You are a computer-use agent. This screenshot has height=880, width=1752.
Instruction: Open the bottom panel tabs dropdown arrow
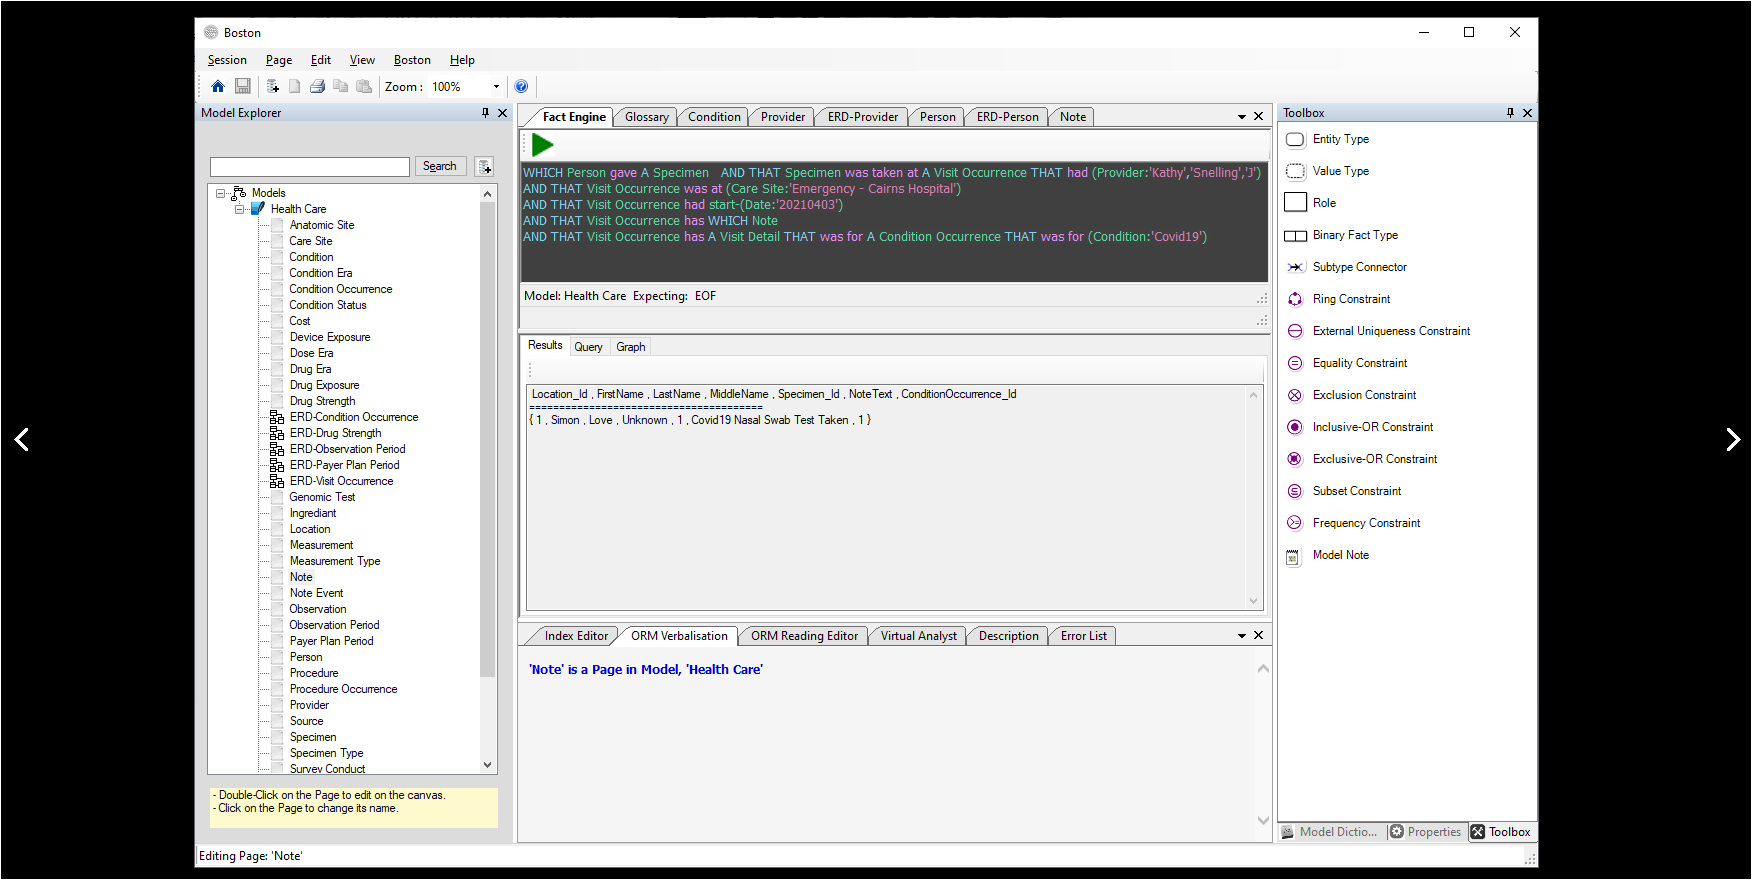tap(1242, 636)
